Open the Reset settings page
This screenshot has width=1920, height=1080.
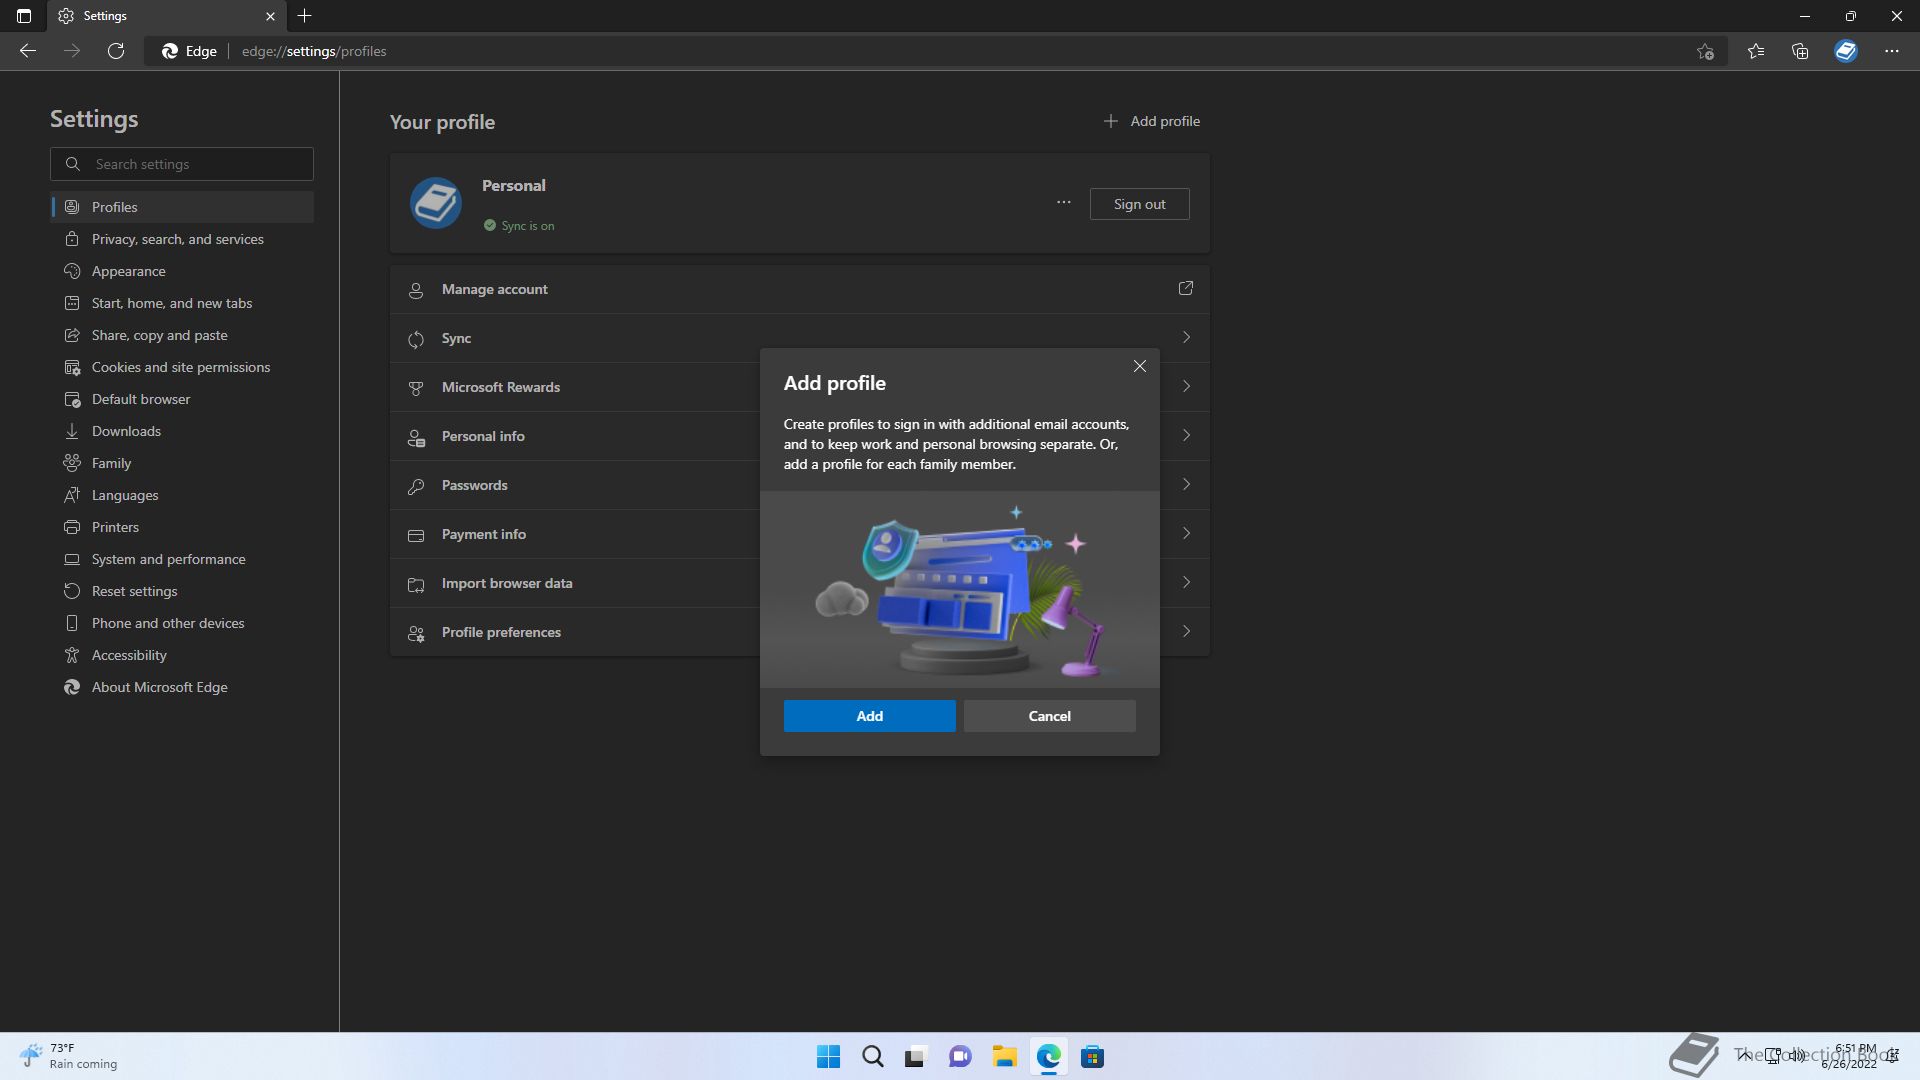(x=182, y=591)
